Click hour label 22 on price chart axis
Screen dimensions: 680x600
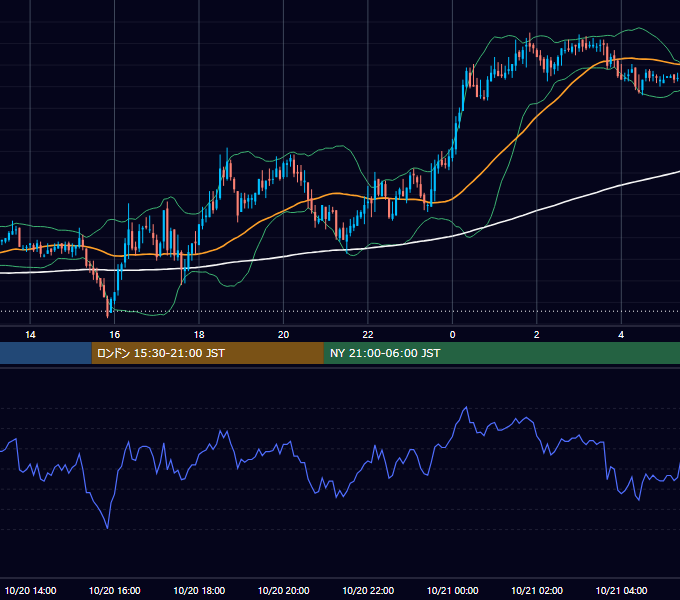tap(368, 335)
